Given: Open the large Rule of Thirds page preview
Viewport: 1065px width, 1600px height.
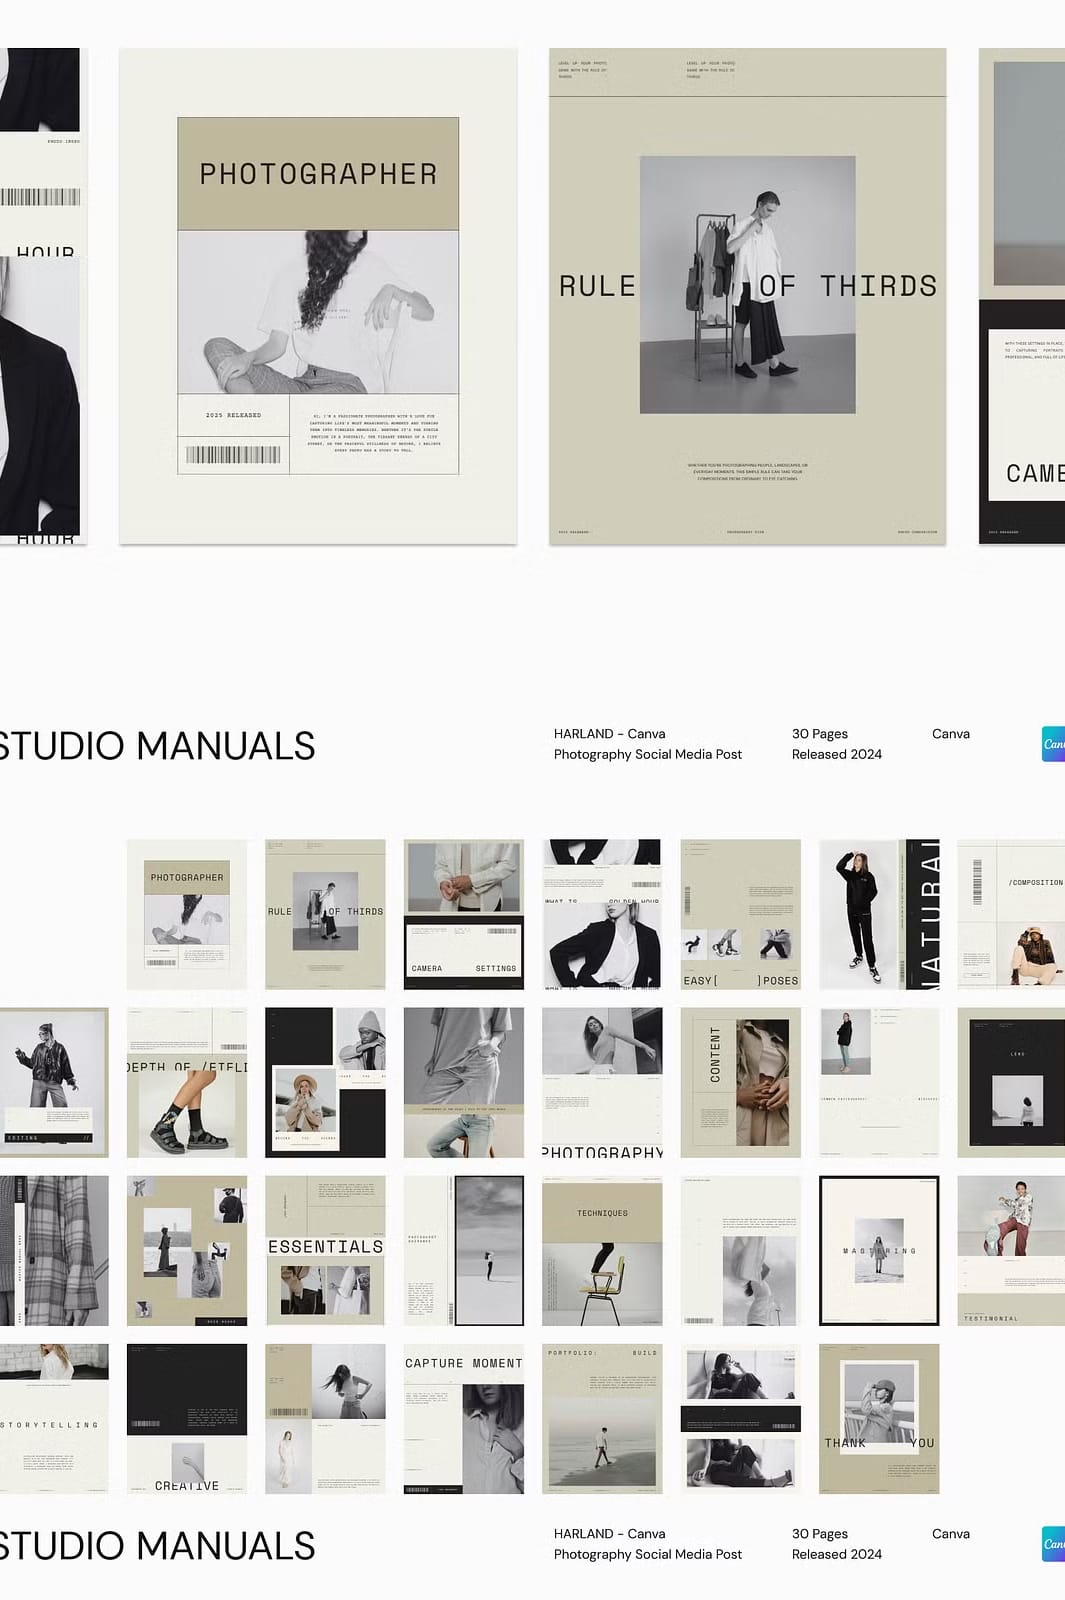Looking at the screenshot, I should pos(747,296).
